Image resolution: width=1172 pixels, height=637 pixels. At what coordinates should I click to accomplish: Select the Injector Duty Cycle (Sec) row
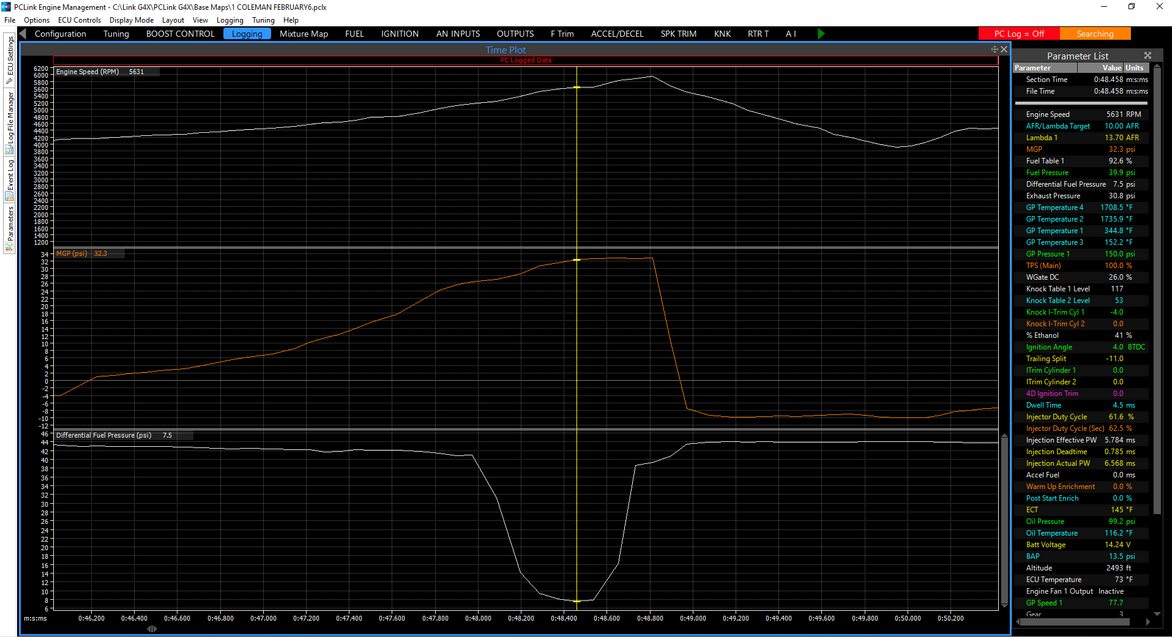(1081, 428)
